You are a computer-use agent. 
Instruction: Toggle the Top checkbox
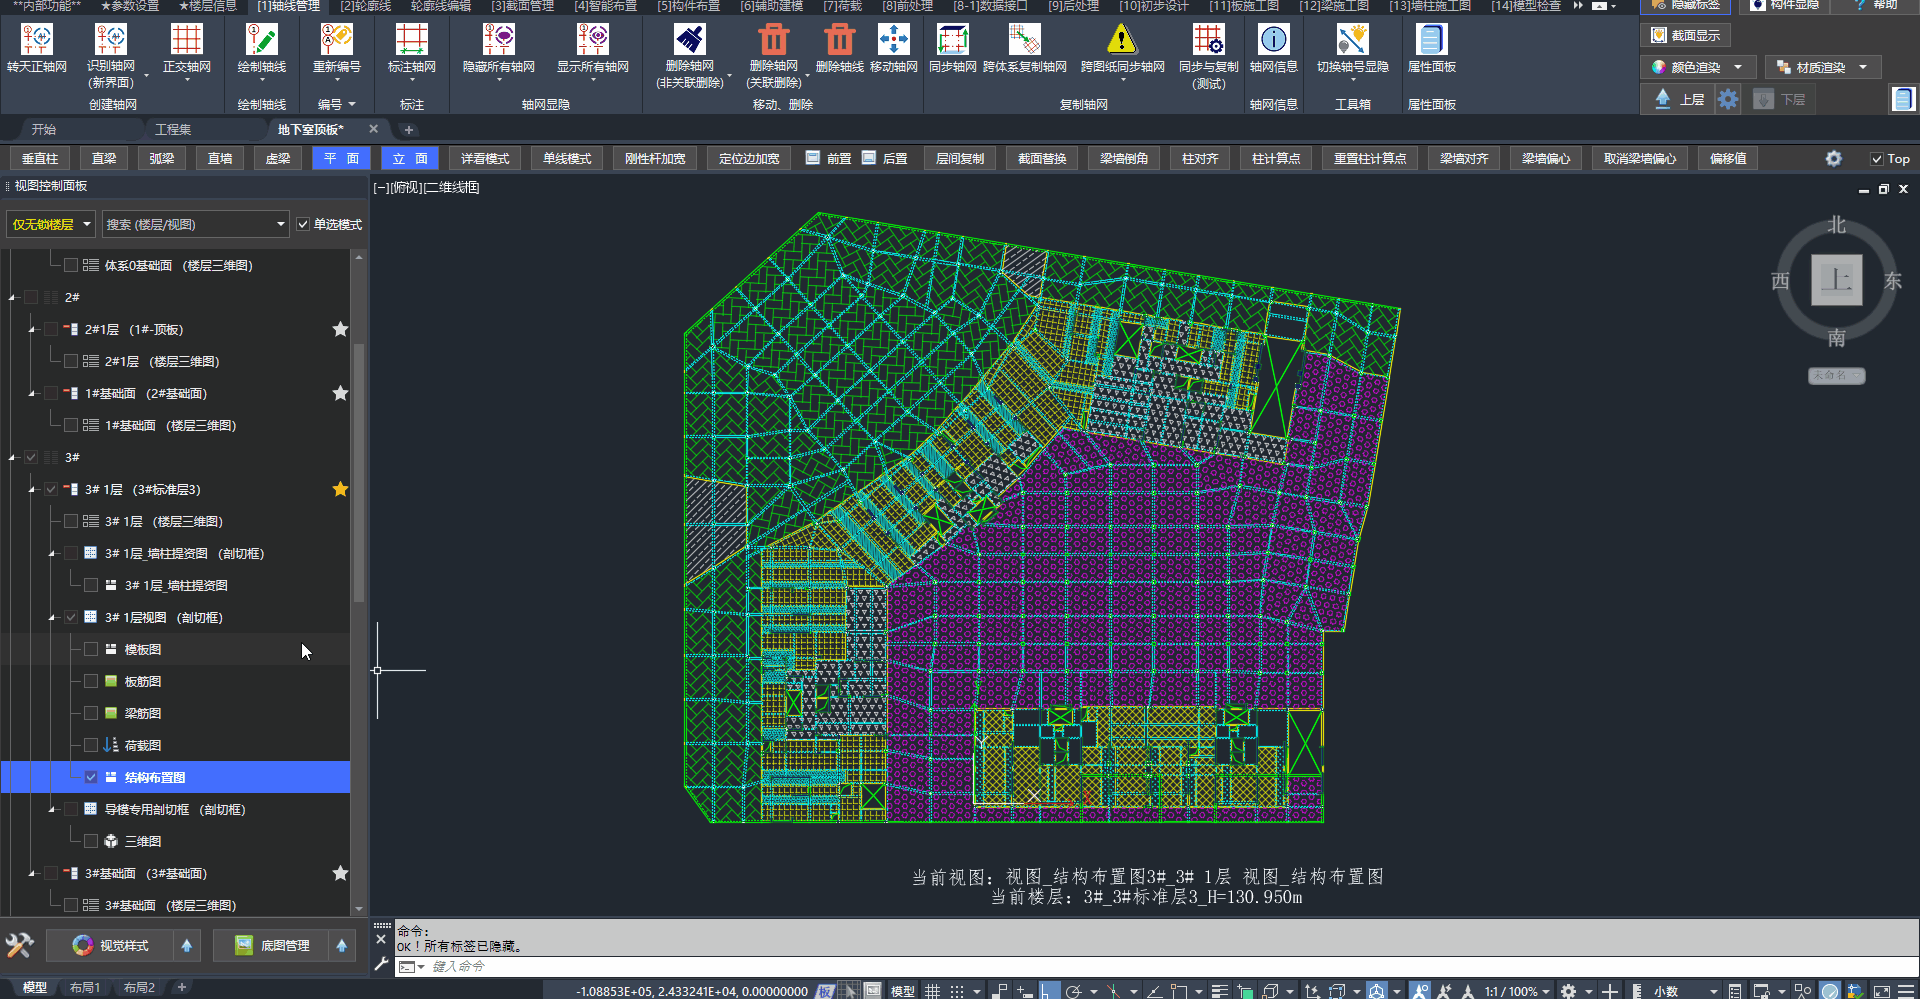1877,159
